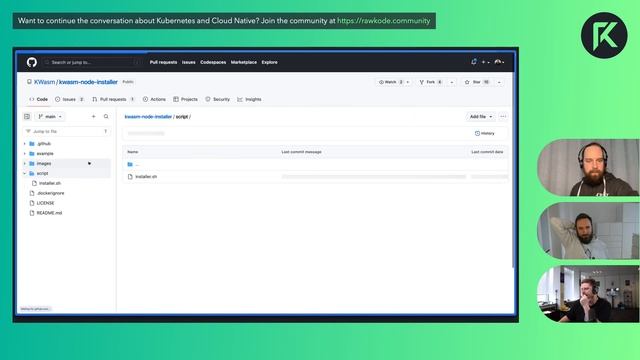Switch to the Security tab
The width and height of the screenshot is (640, 360).
[x=218, y=99]
